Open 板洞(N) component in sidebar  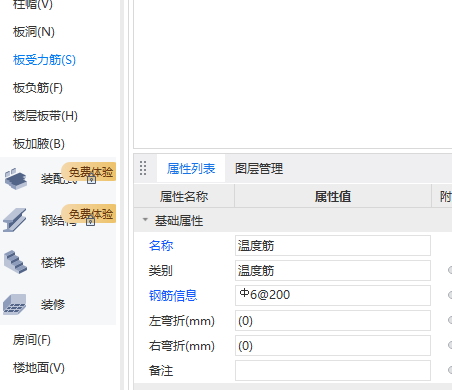[x=34, y=32]
